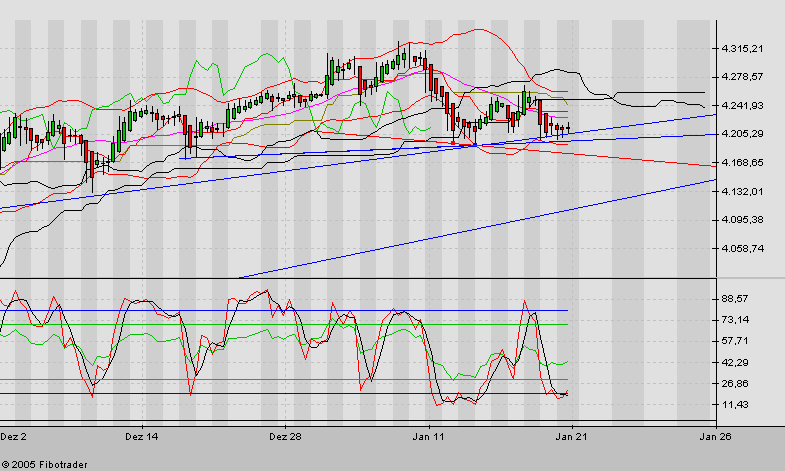Select oscillator level 57,71
This screenshot has width=785, height=471.
pos(735,341)
